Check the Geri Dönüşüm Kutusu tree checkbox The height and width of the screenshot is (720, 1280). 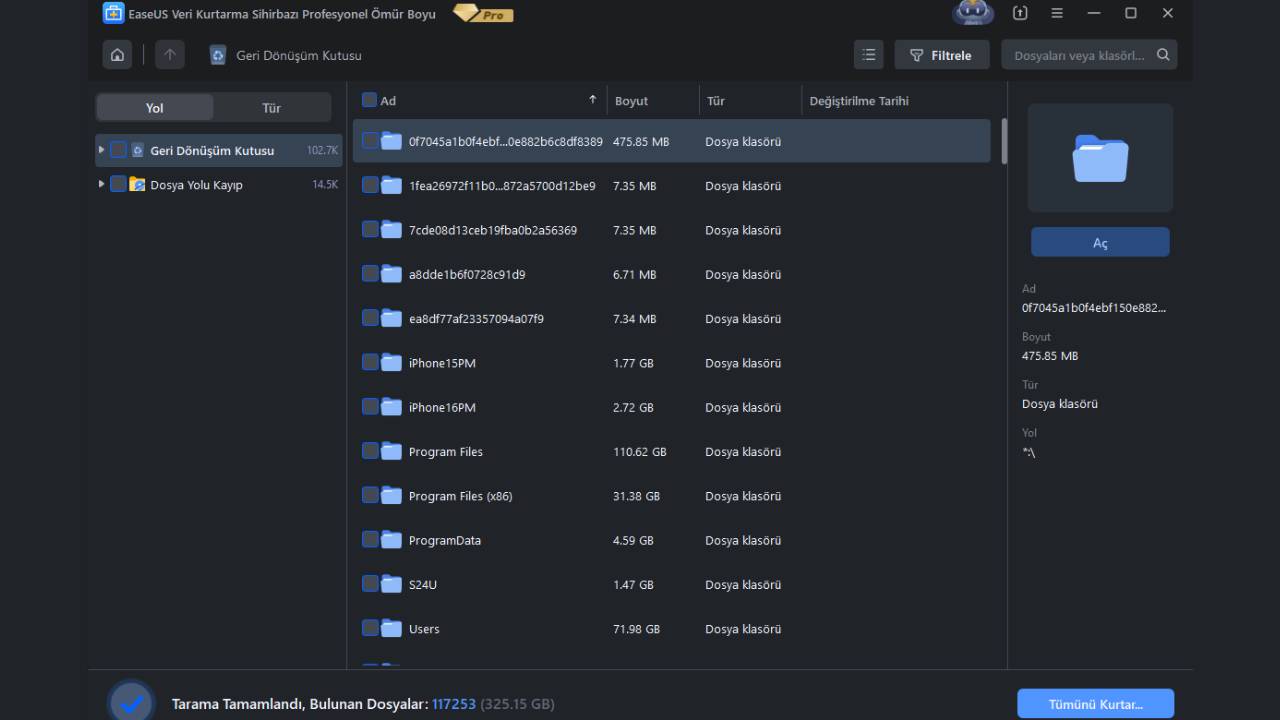(118, 150)
